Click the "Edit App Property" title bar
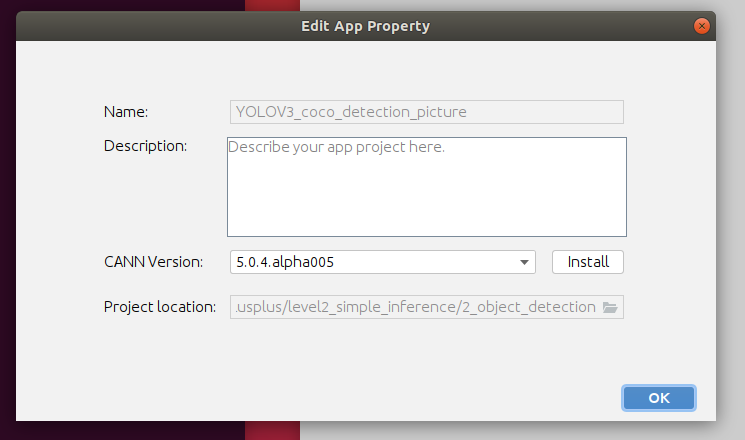The image size is (745, 440). [x=365, y=26]
